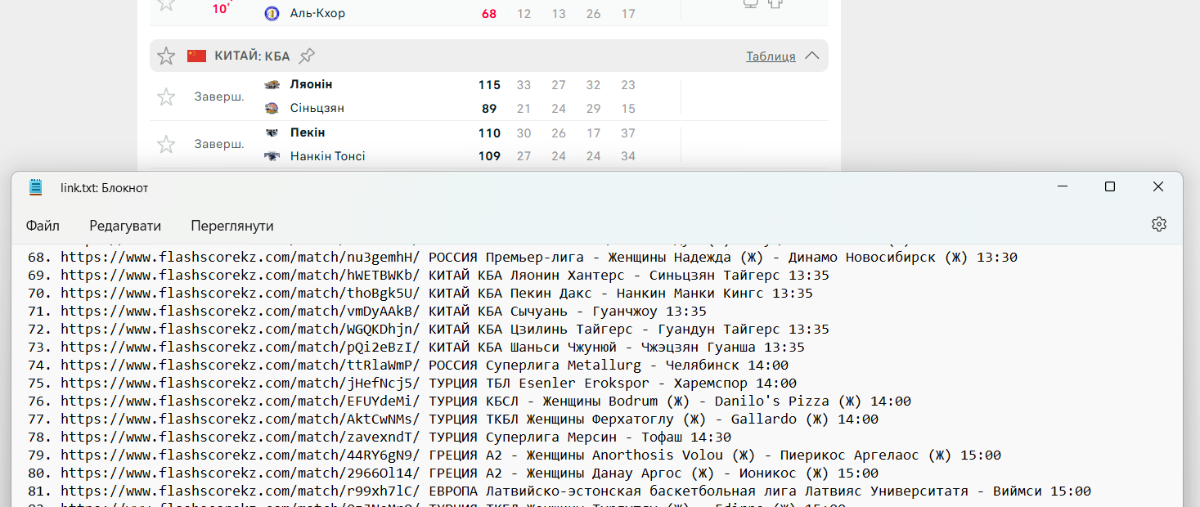Click Сіньцзян final score 89

click(x=489, y=108)
